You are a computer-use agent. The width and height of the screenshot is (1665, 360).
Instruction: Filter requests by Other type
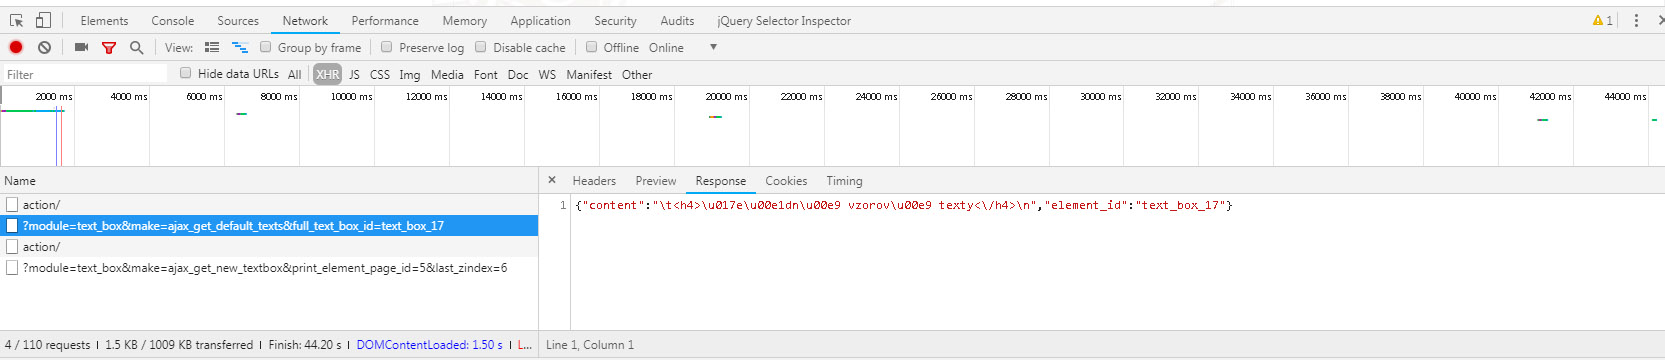click(637, 74)
